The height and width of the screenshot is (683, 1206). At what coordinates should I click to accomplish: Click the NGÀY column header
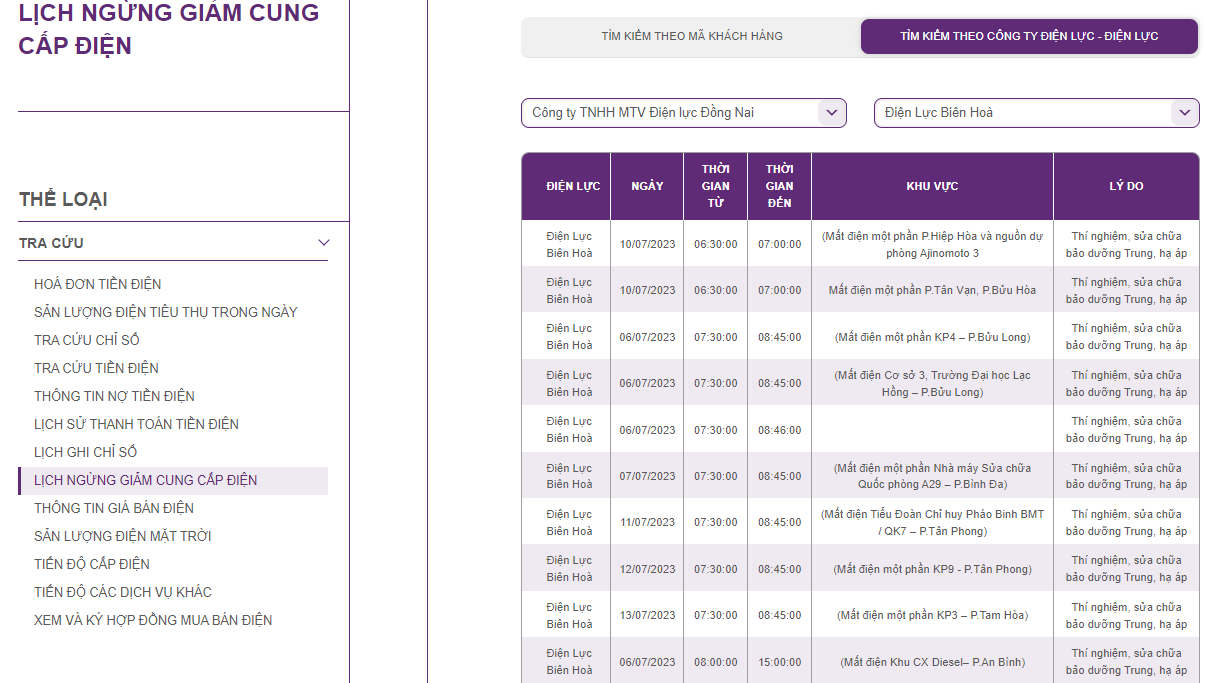click(647, 186)
